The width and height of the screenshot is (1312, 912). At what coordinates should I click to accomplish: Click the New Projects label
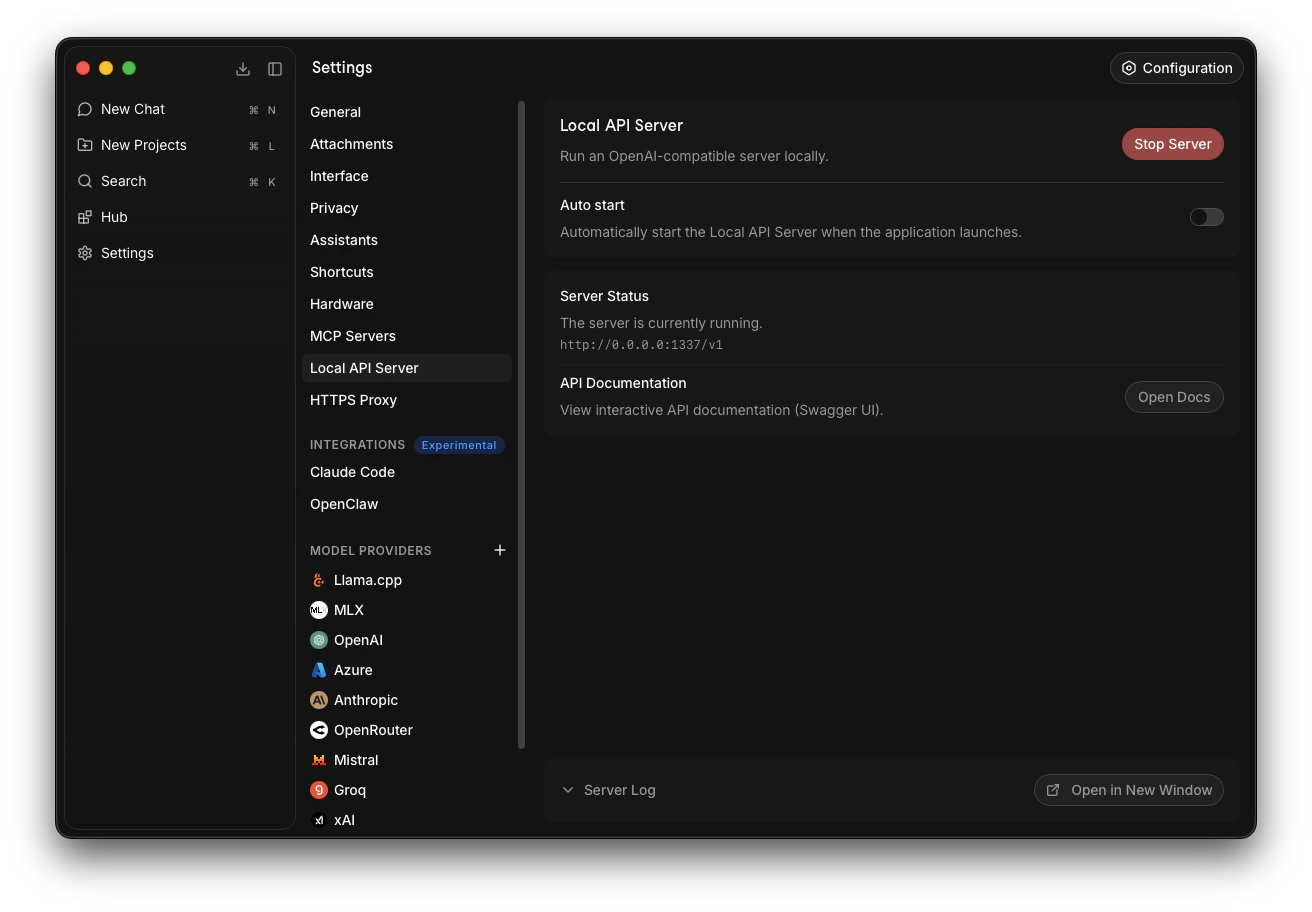click(144, 145)
